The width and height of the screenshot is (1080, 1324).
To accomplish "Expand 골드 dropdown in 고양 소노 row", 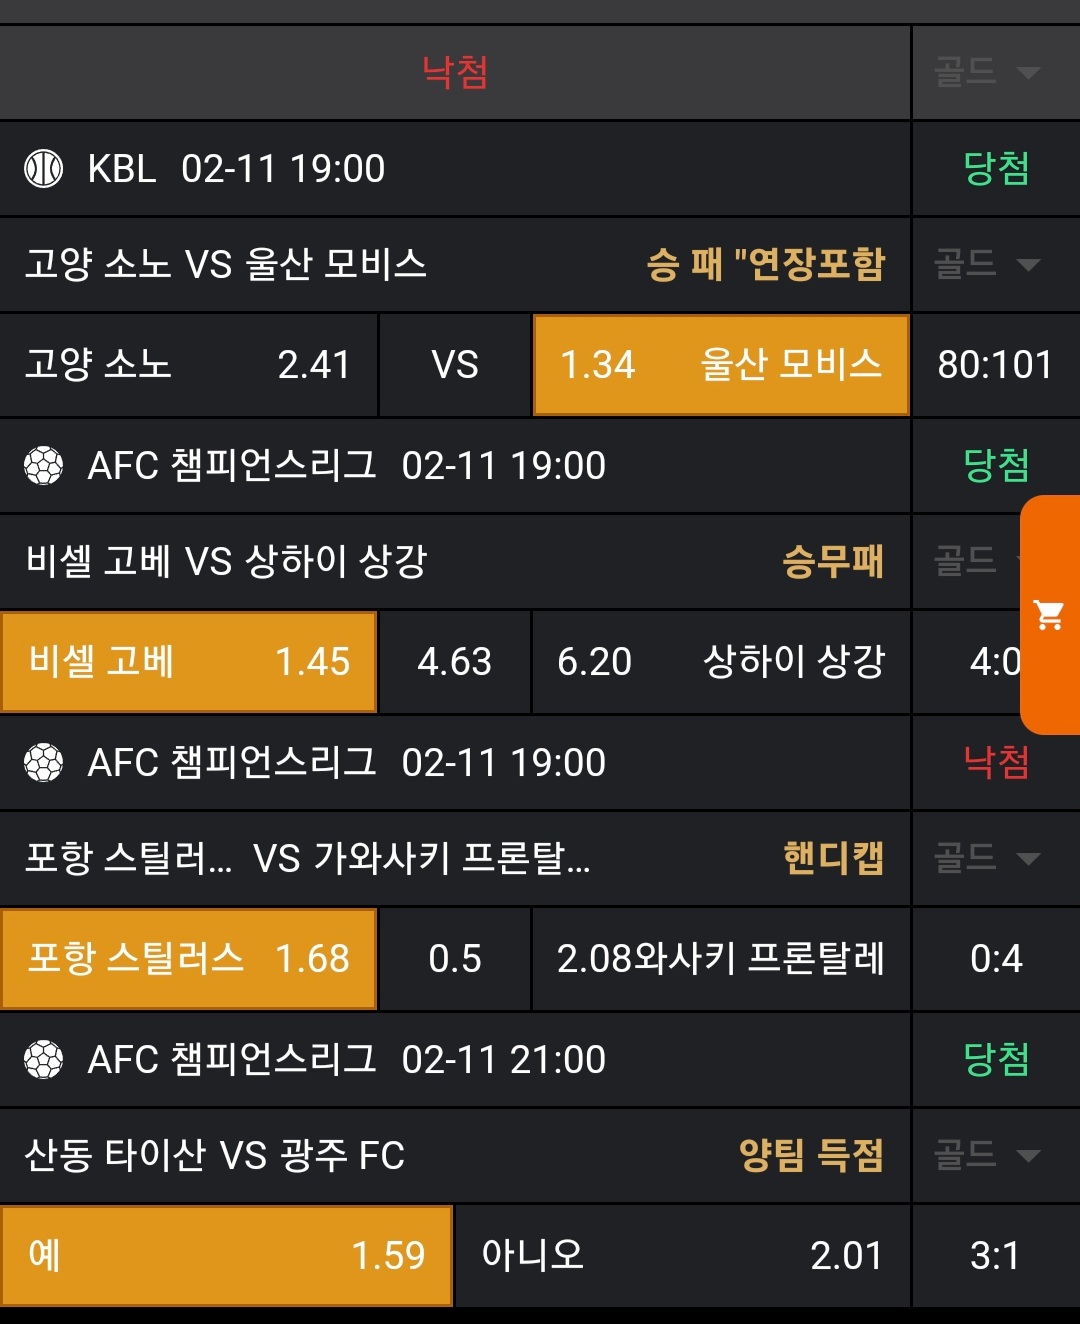I will coord(987,265).
